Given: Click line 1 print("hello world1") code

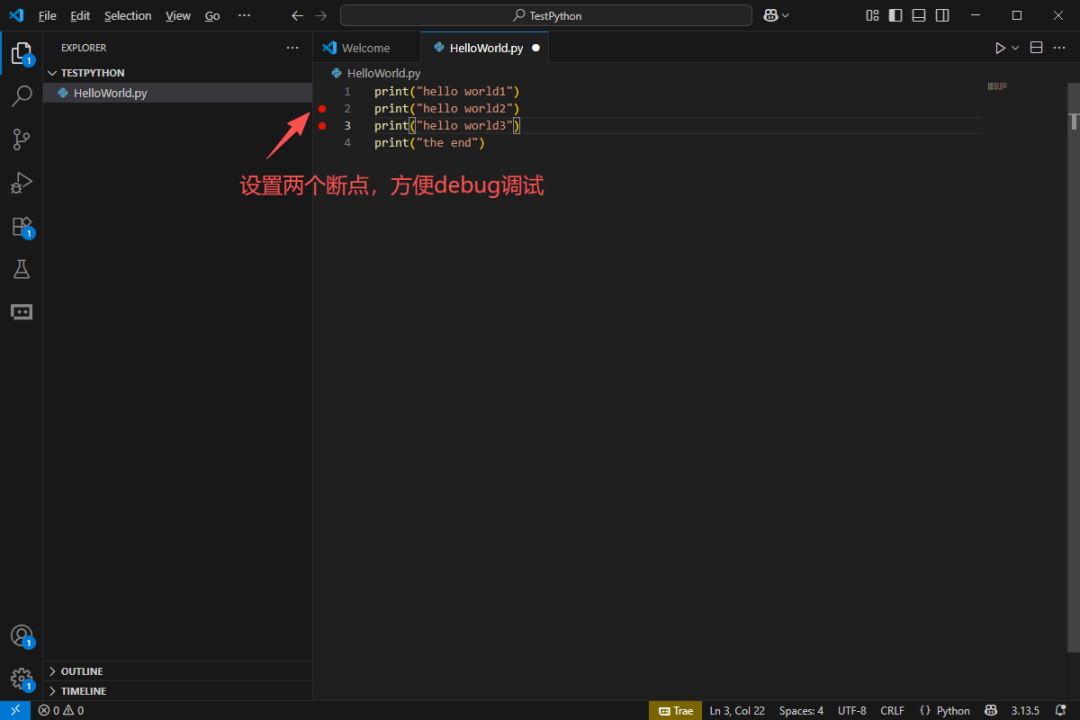Looking at the screenshot, I should pos(447,92).
